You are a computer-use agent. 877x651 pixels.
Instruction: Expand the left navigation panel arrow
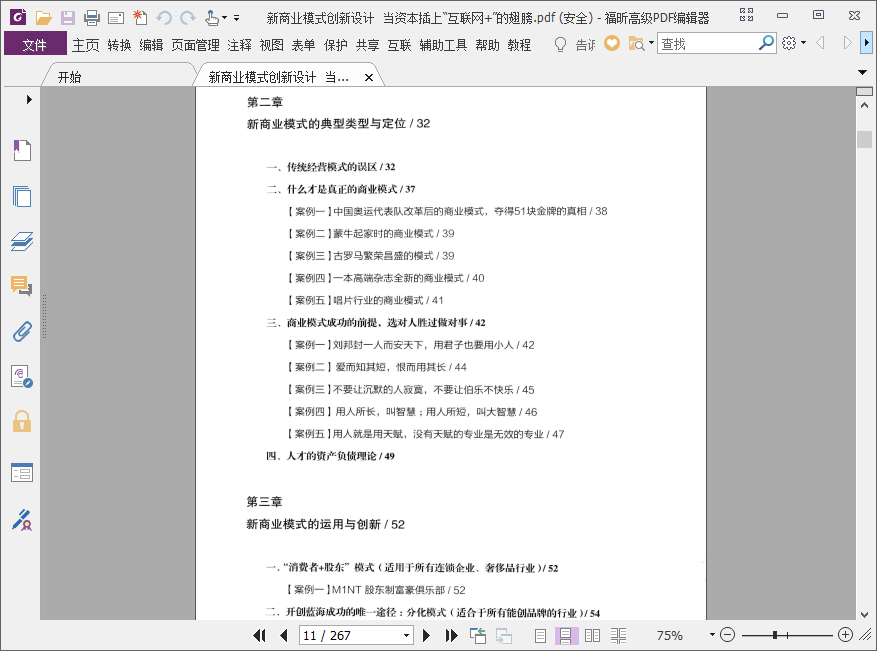[x=29, y=100]
